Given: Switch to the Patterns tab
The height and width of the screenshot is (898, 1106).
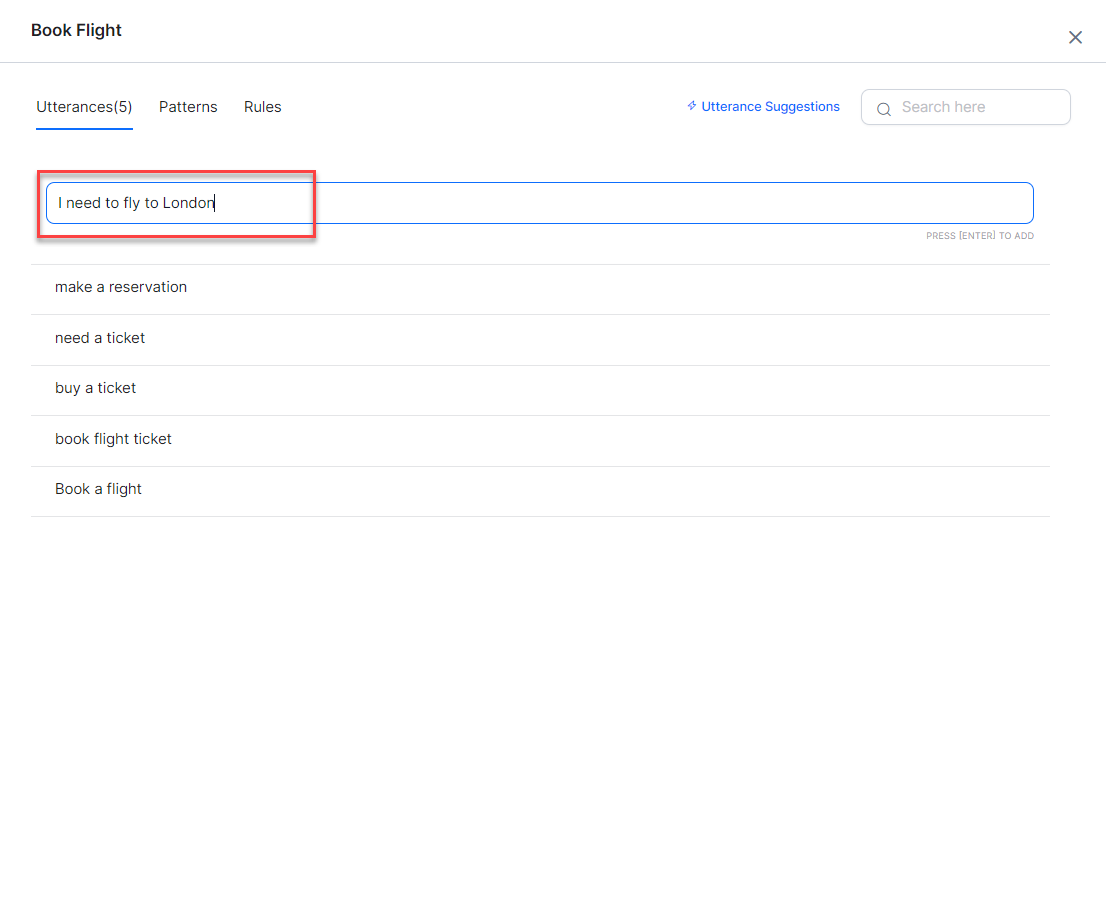Looking at the screenshot, I should [188, 107].
